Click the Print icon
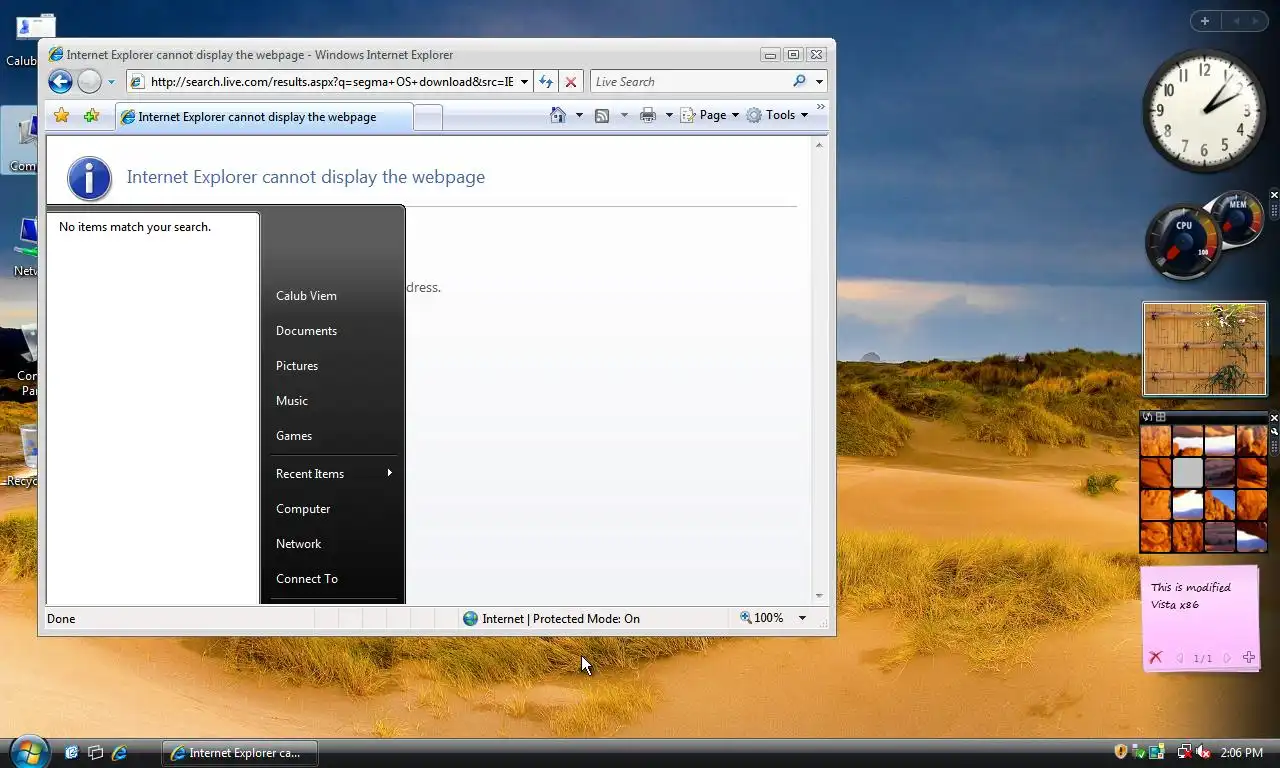 coord(648,115)
